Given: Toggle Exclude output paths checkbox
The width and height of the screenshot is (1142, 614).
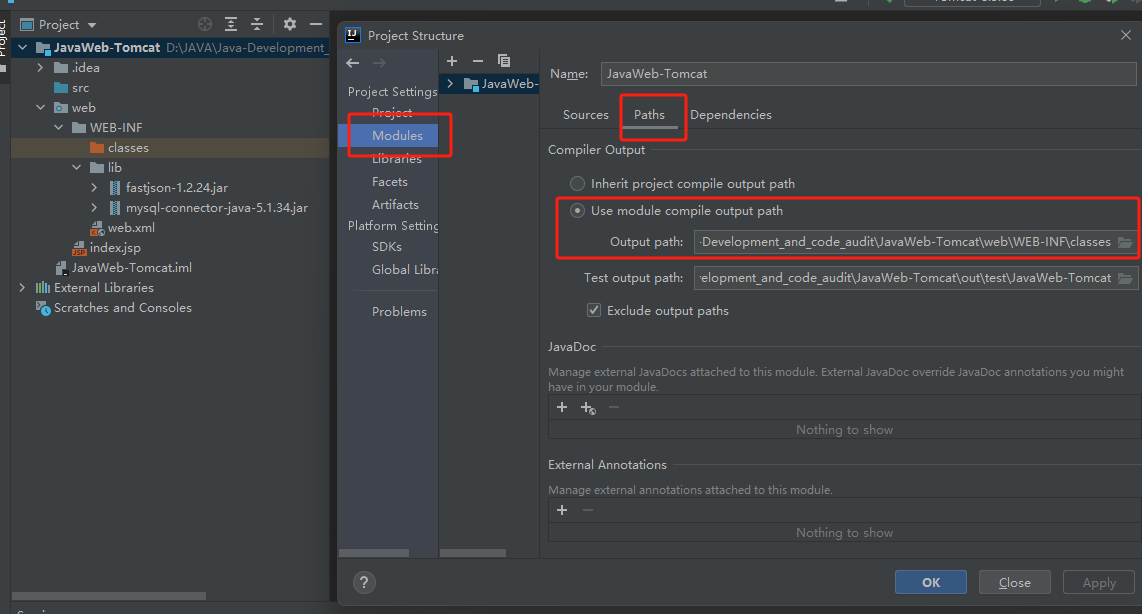Looking at the screenshot, I should click(x=594, y=310).
